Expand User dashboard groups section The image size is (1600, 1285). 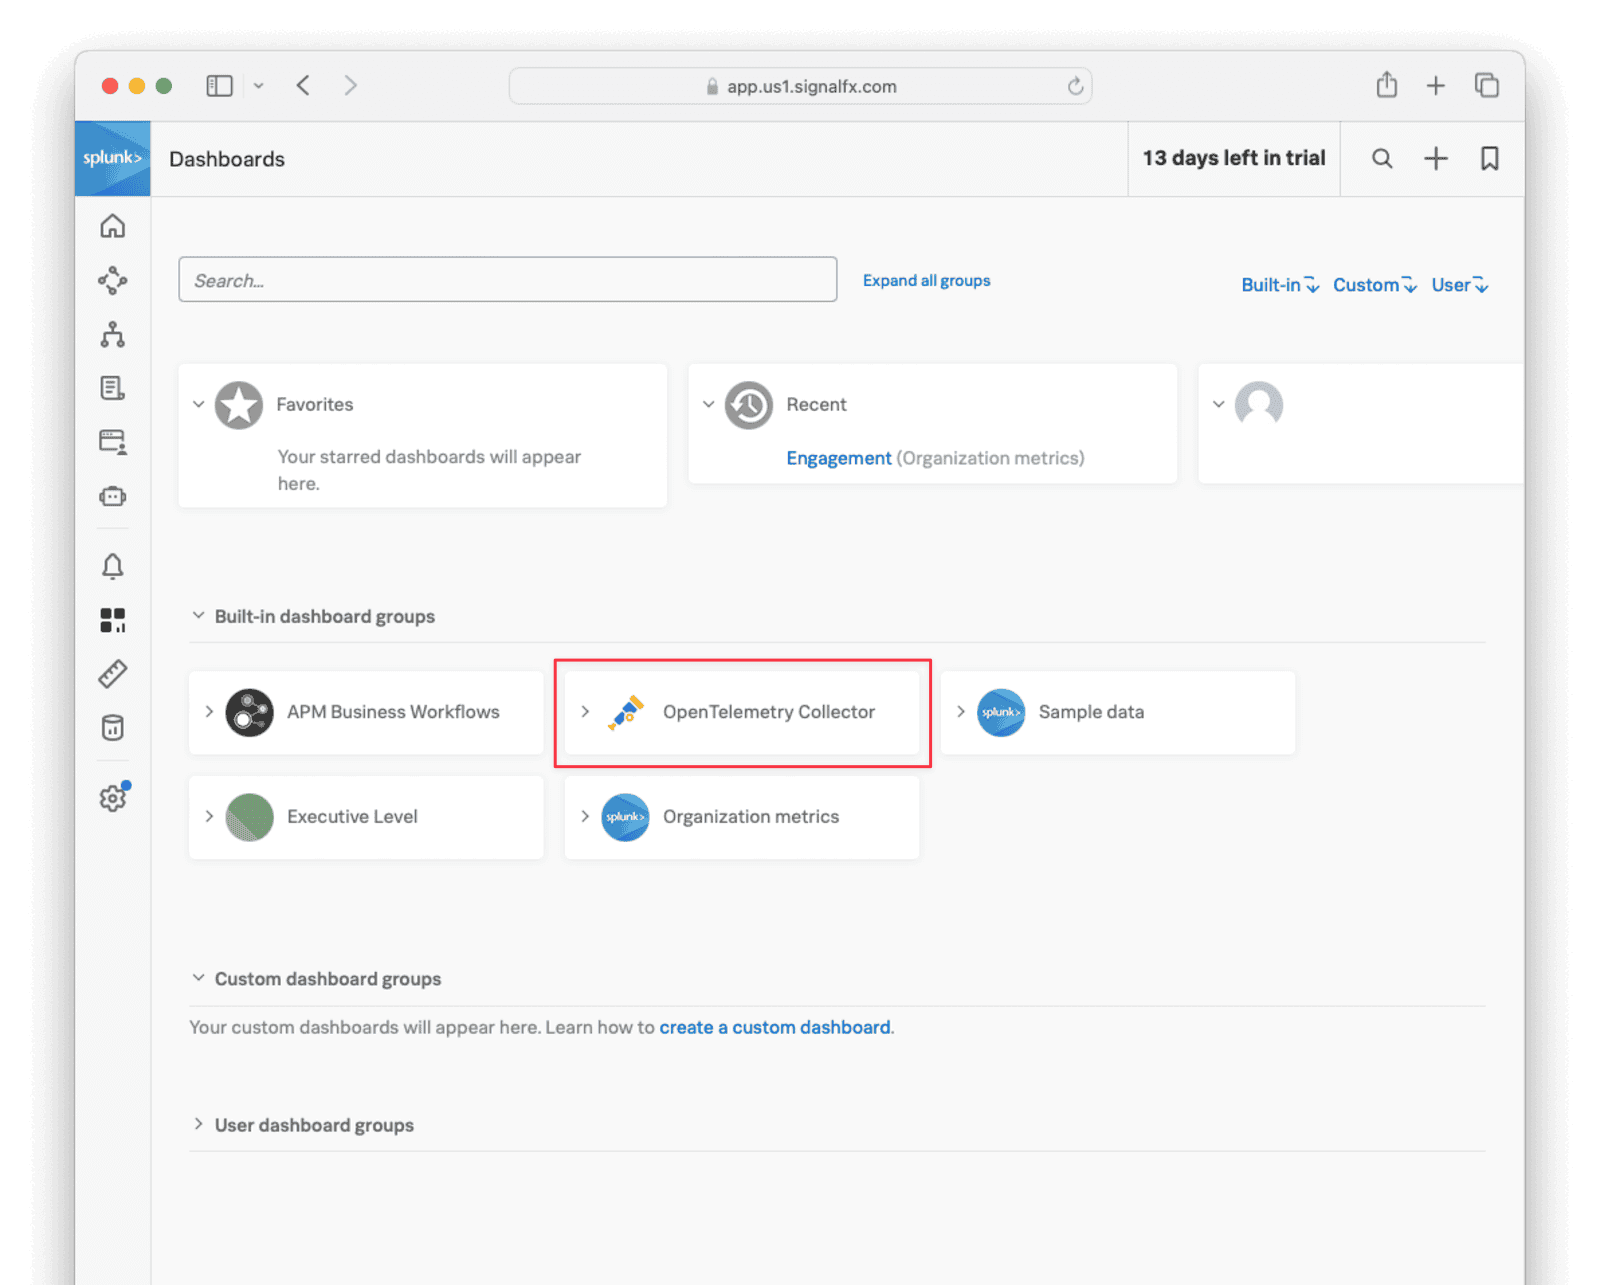pos(198,1123)
